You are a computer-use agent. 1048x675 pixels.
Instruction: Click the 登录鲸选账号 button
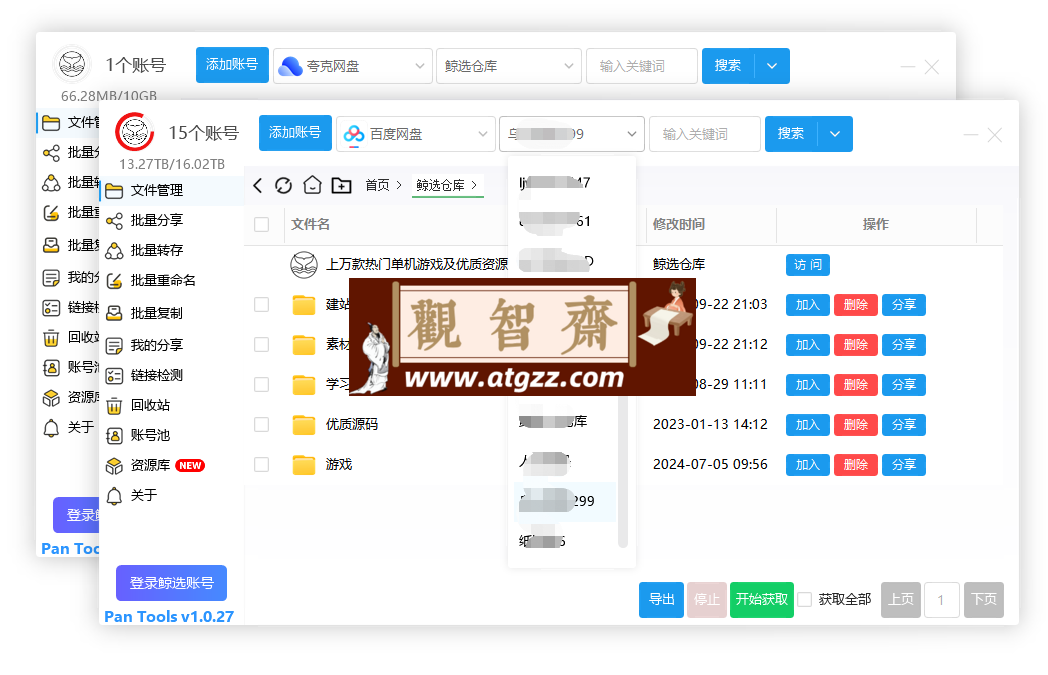(171, 583)
